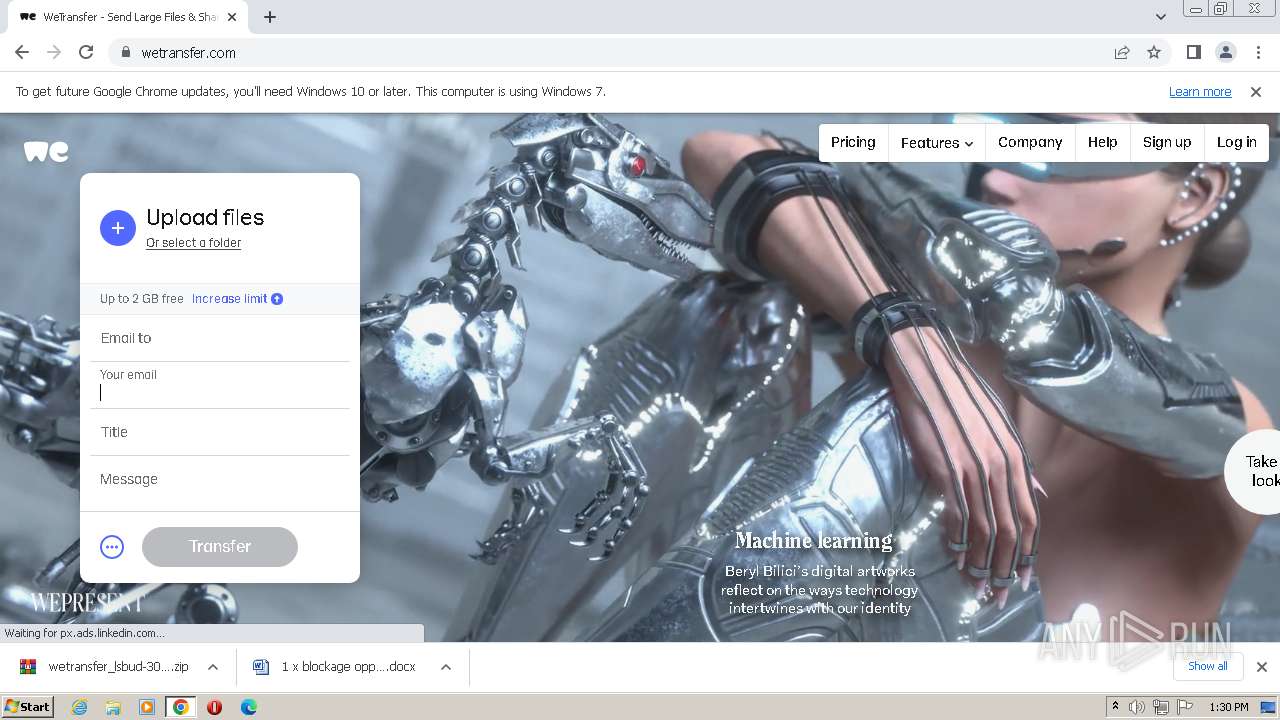The image size is (1280, 720).
Task: Open the WeTransfer logo home link
Action: (46, 151)
